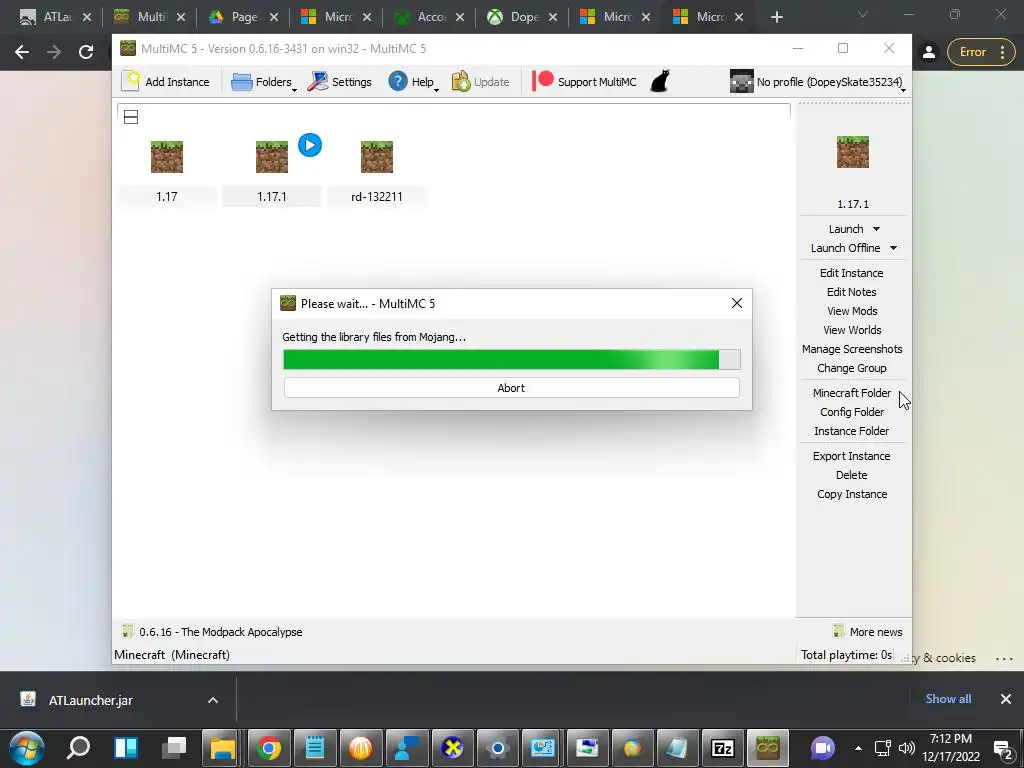Click Edit Notes
This screenshot has height=768, width=1024.
click(x=852, y=292)
